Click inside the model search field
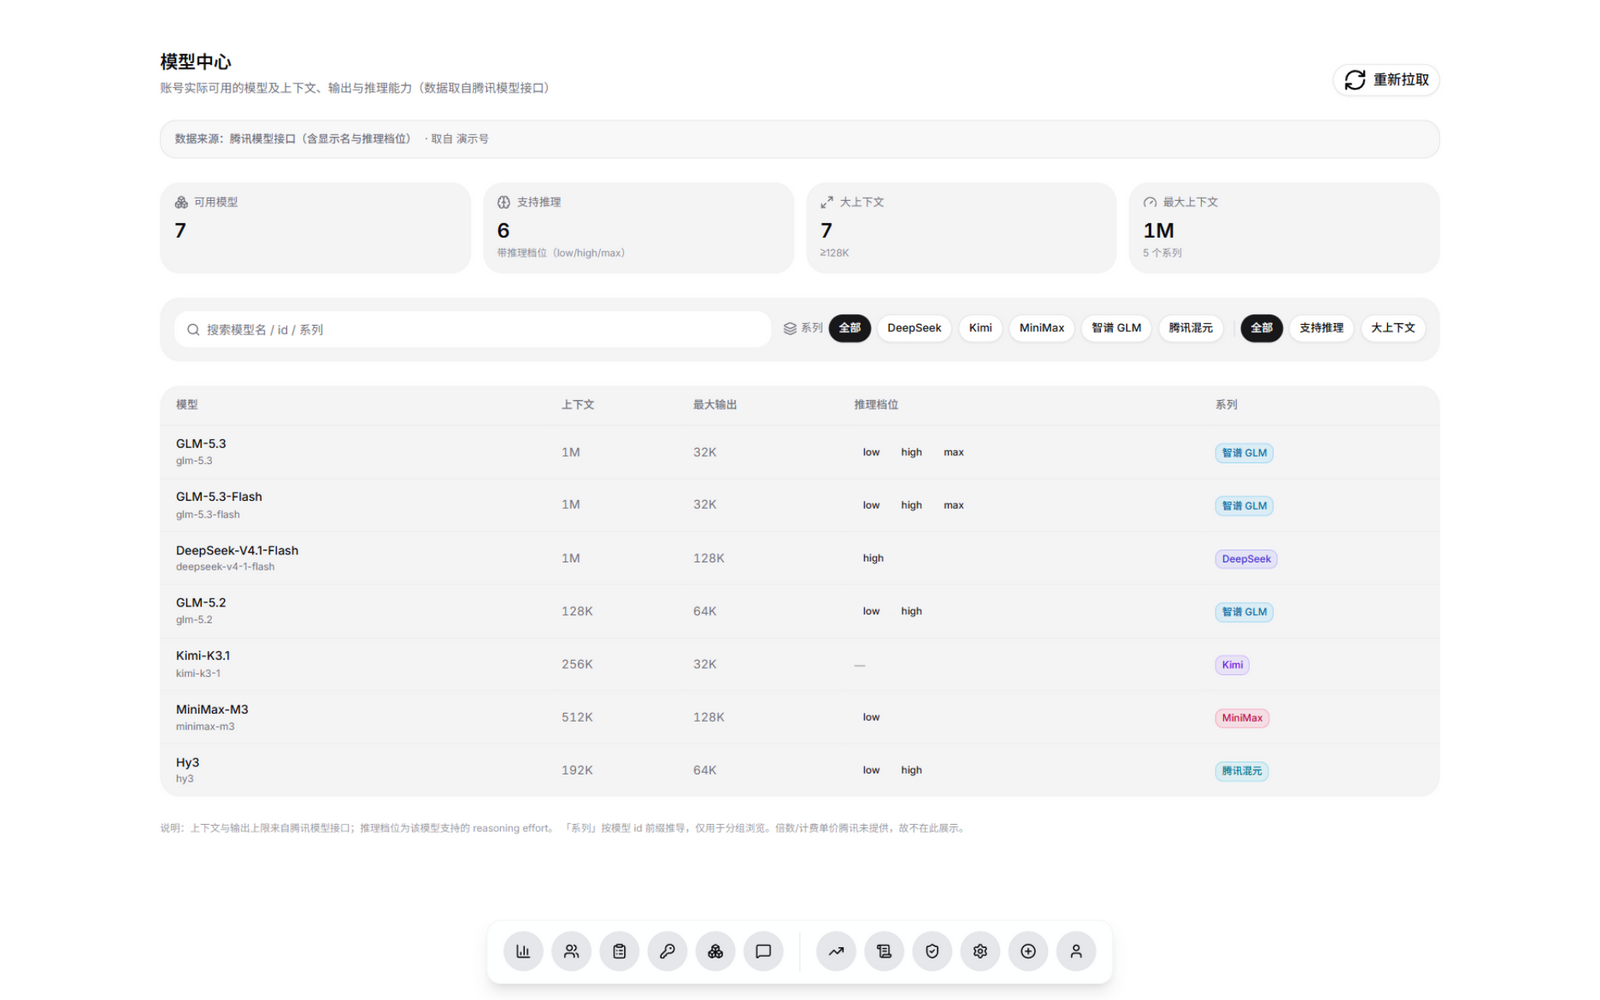This screenshot has height=1000, width=1600. click(x=473, y=329)
